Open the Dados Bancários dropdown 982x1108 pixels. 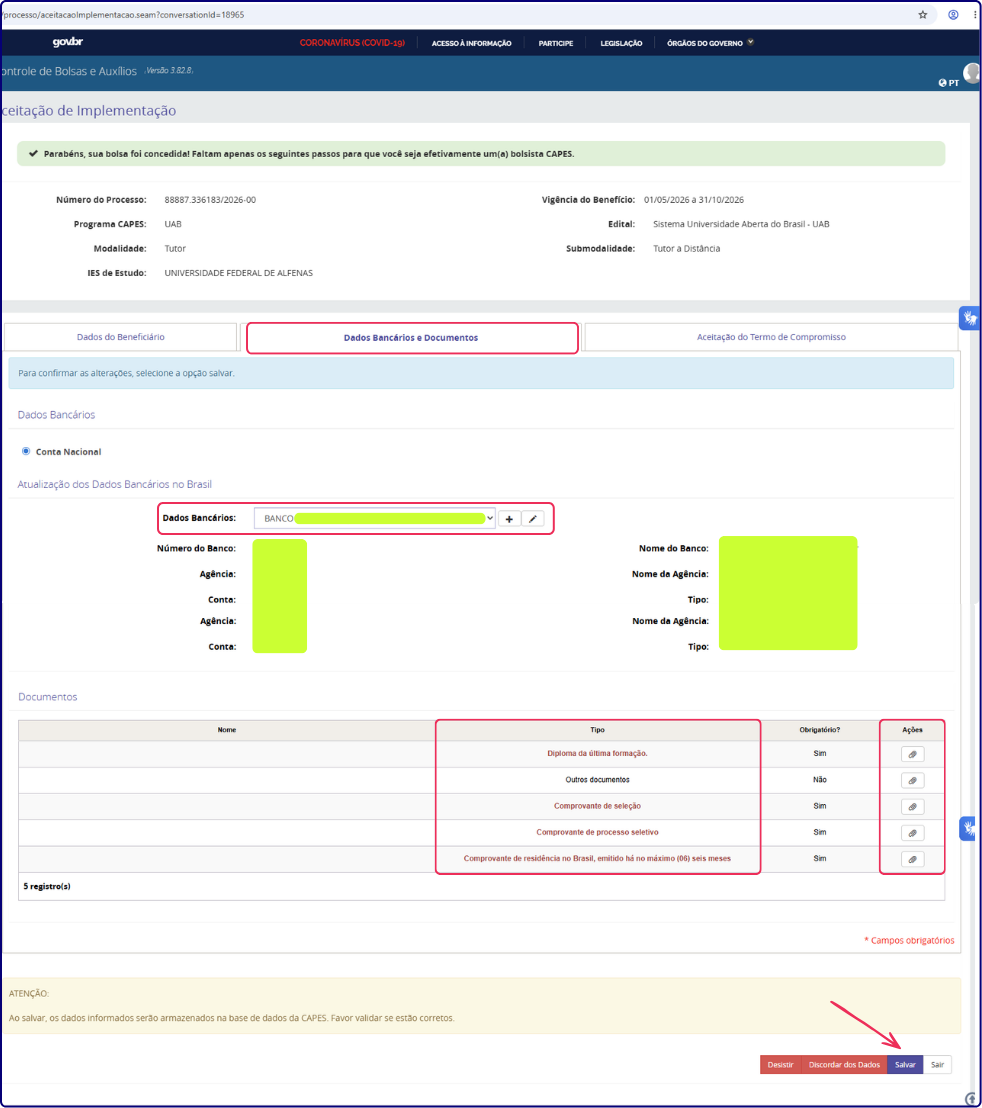tap(374, 519)
